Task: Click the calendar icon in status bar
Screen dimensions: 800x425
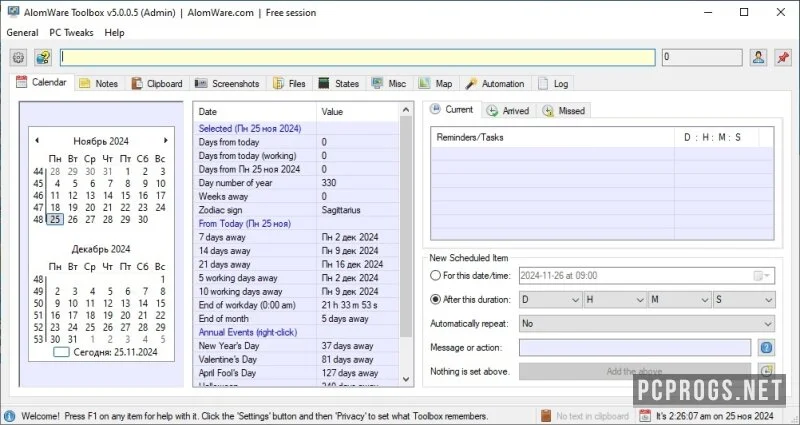Action: click(645, 416)
